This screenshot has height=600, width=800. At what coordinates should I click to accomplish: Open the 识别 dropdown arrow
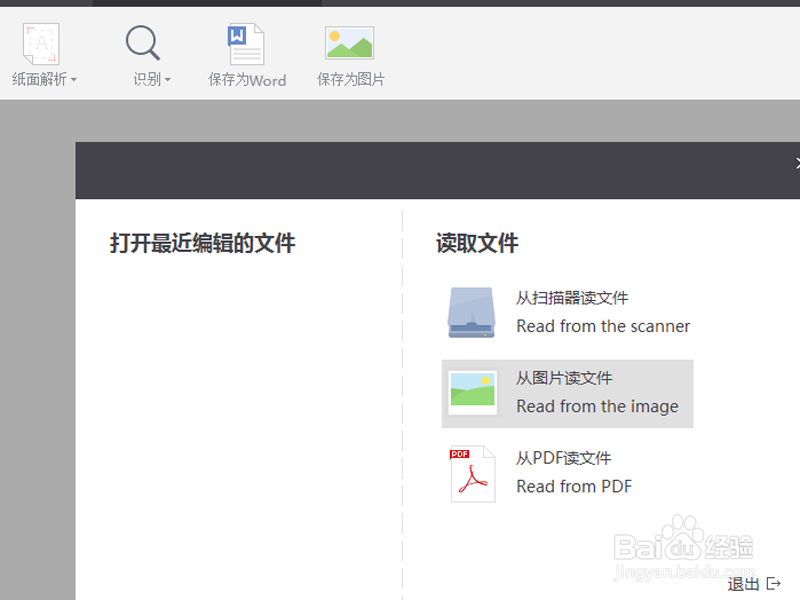click(x=168, y=80)
